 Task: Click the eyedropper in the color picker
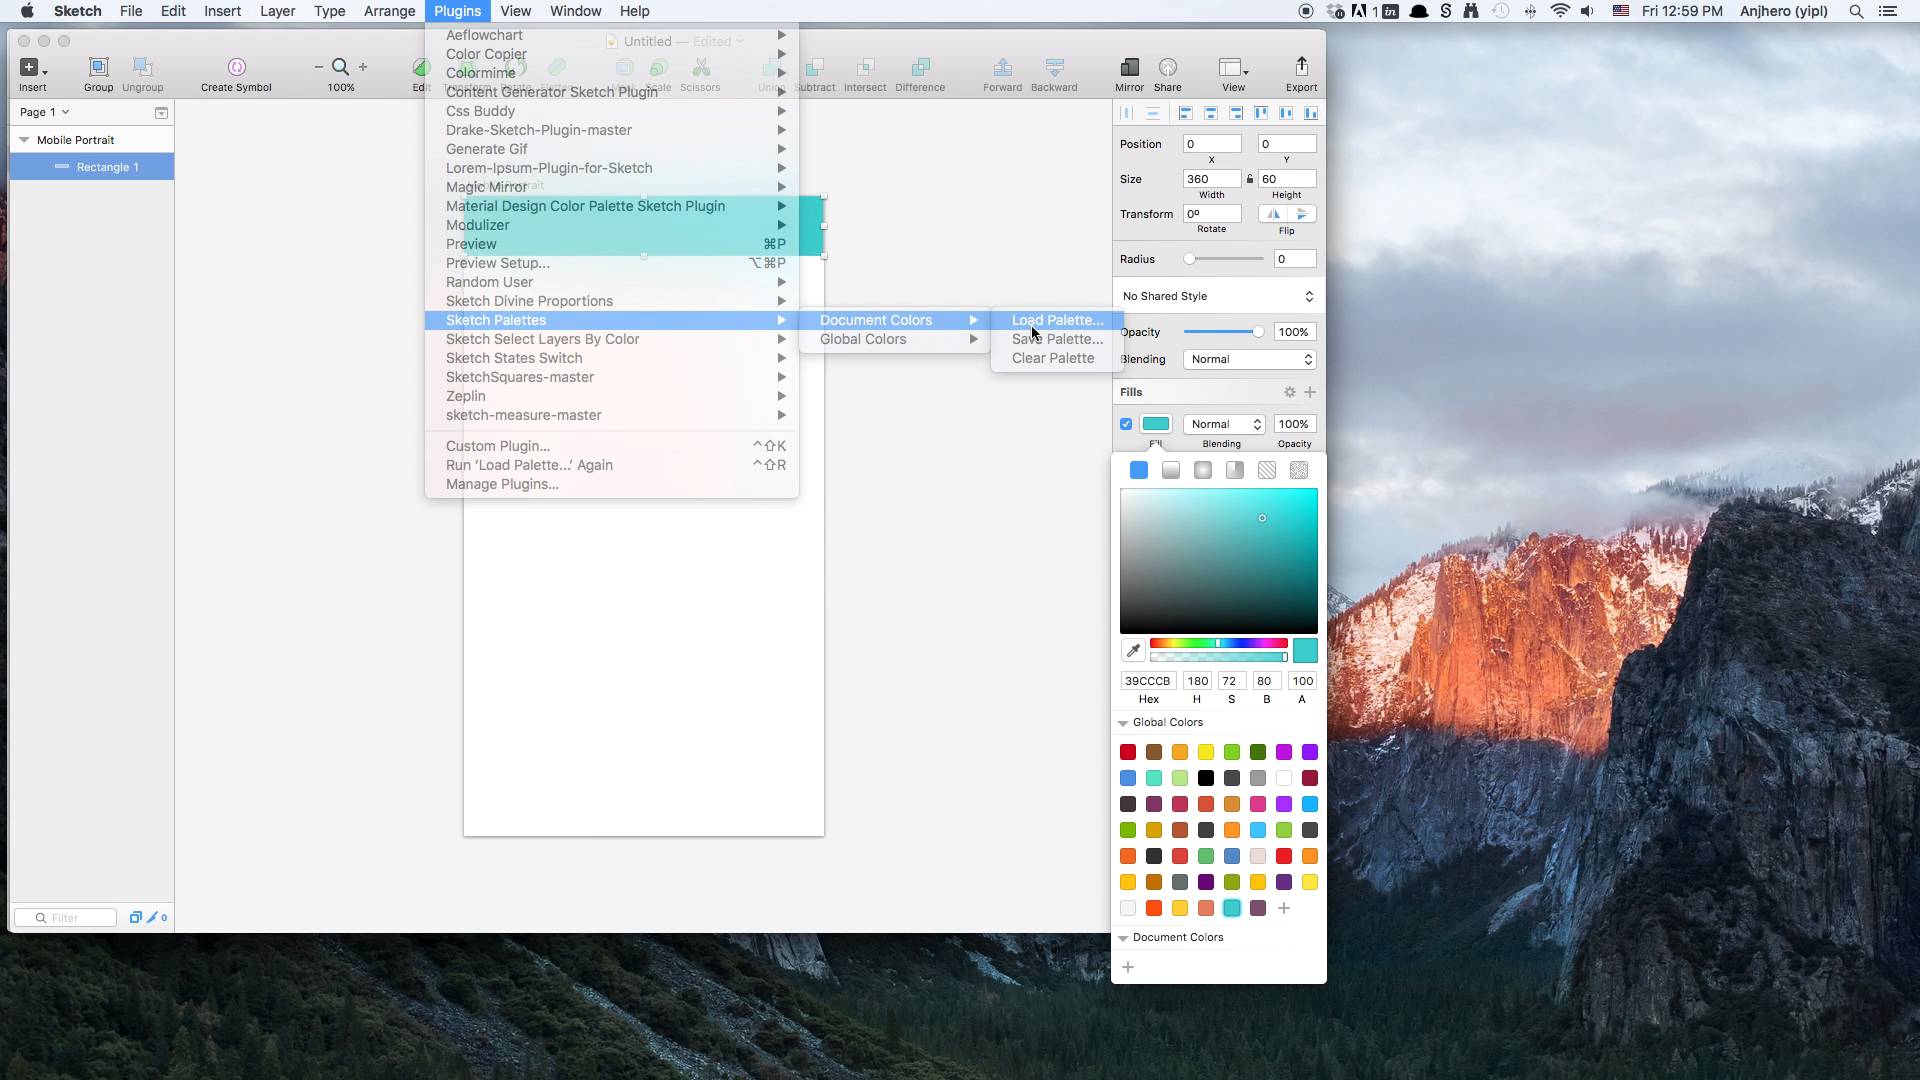[x=1133, y=650]
